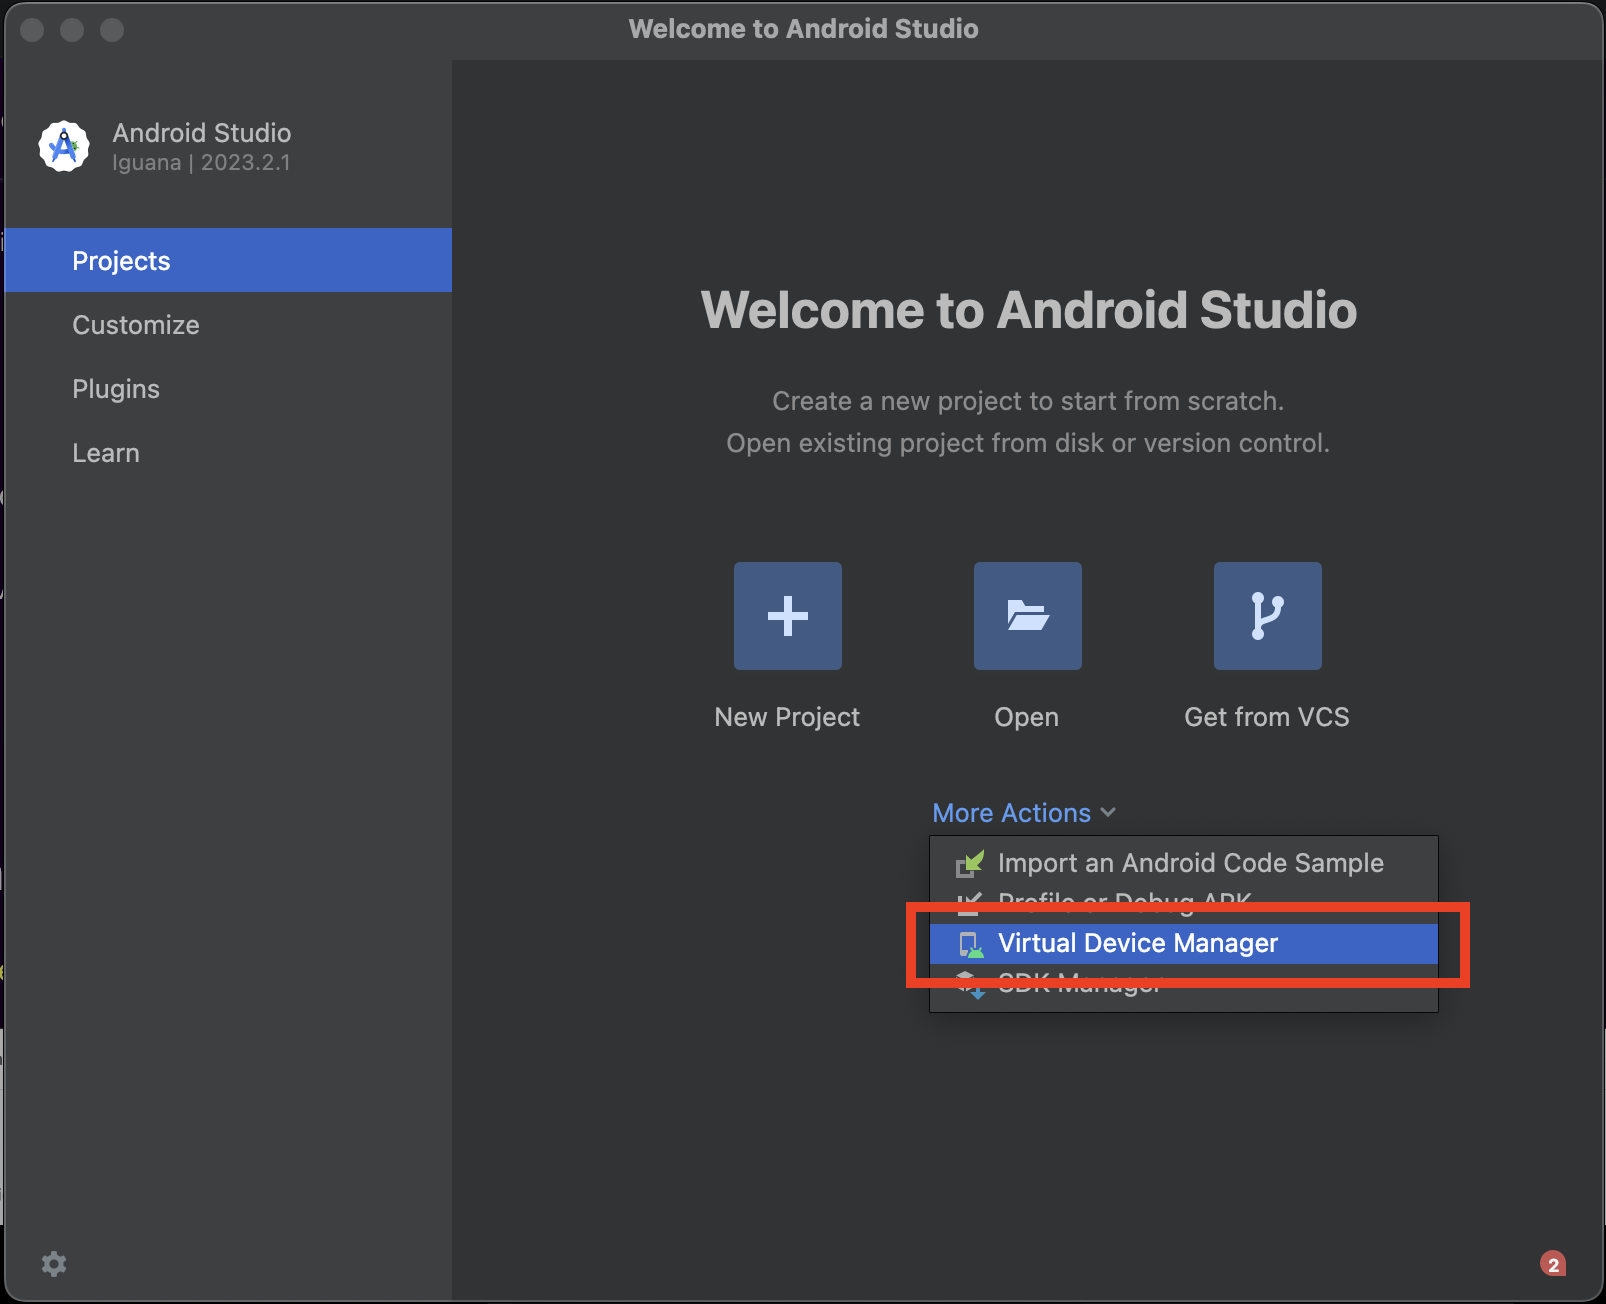Click the More Actions link
1606x1304 pixels.
[1011, 813]
